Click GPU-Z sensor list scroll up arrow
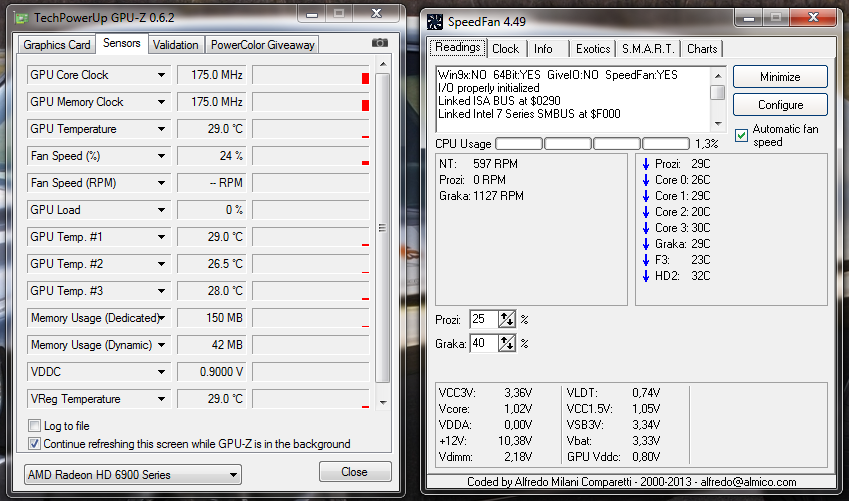 click(x=383, y=64)
